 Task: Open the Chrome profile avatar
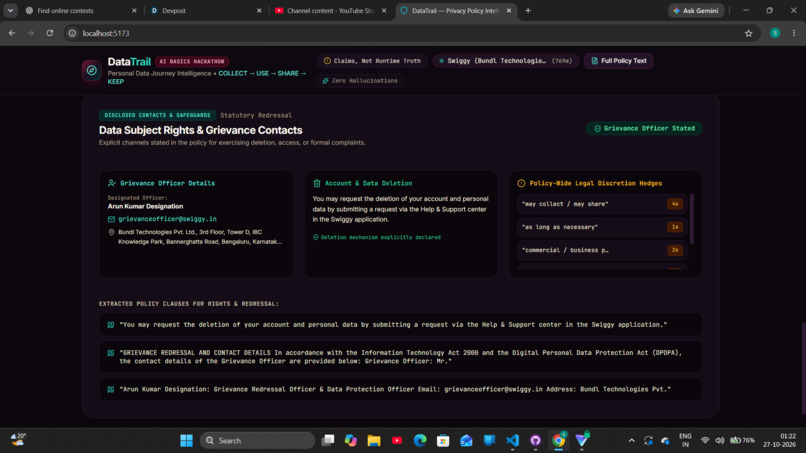(x=775, y=33)
